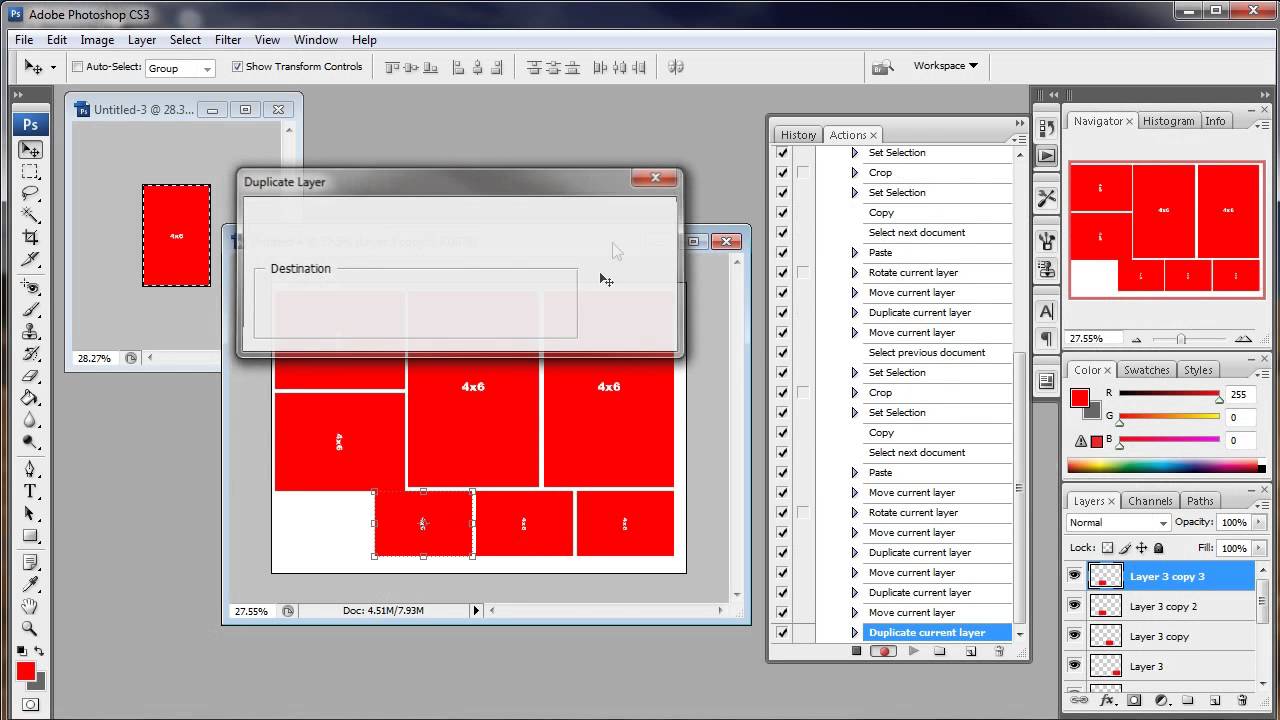The width and height of the screenshot is (1280, 720).
Task: Create new action icon in Actions panel
Action: point(971,651)
